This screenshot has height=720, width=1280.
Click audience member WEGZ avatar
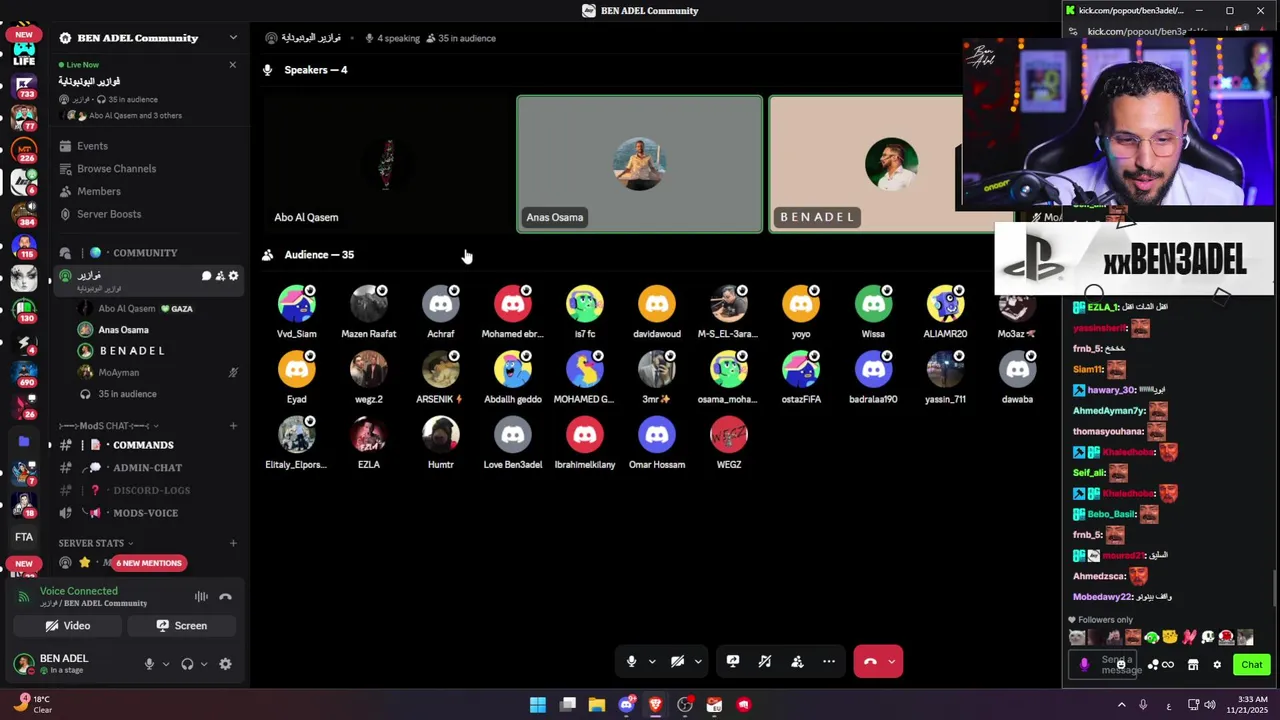[x=729, y=435]
